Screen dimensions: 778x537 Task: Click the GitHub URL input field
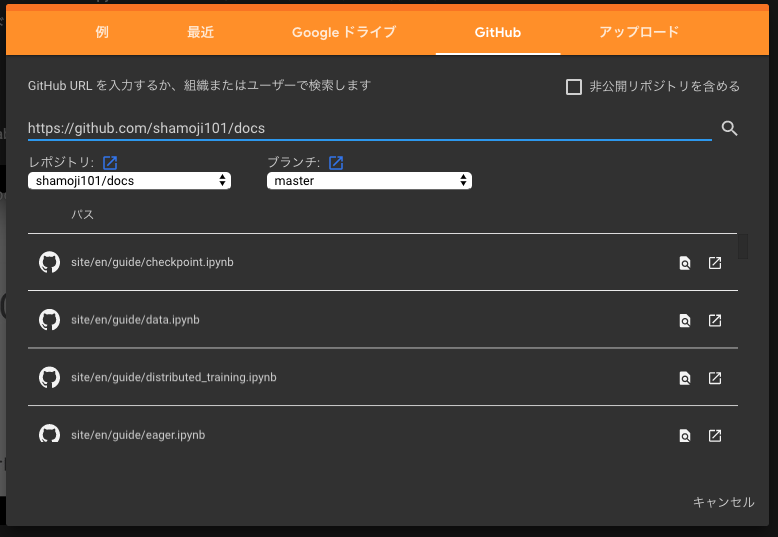click(370, 129)
